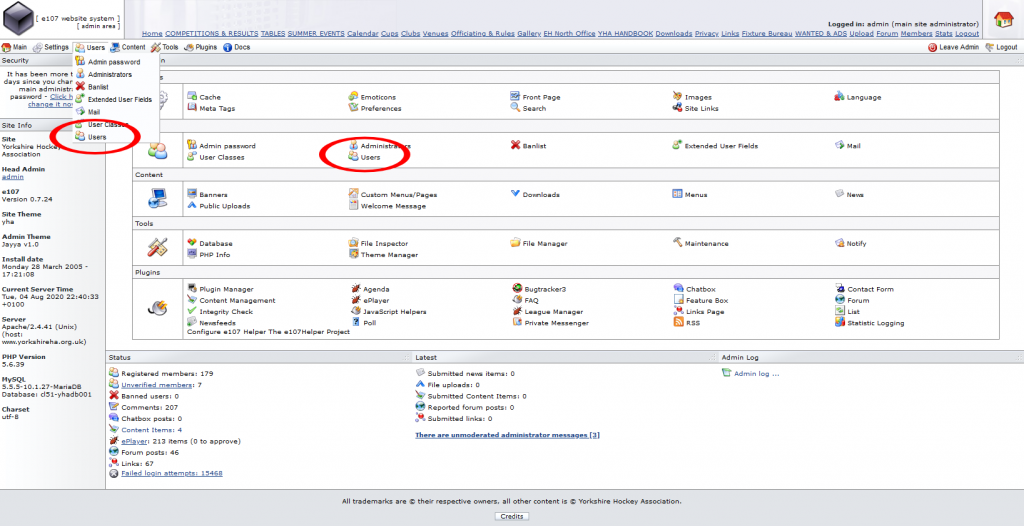The width and height of the screenshot is (1024, 526).
Task: Click Leave Admin in top bar
Action: [958, 47]
